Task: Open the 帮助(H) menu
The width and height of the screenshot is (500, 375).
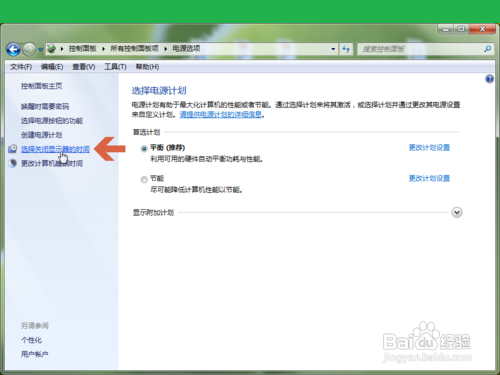Action: [x=147, y=67]
